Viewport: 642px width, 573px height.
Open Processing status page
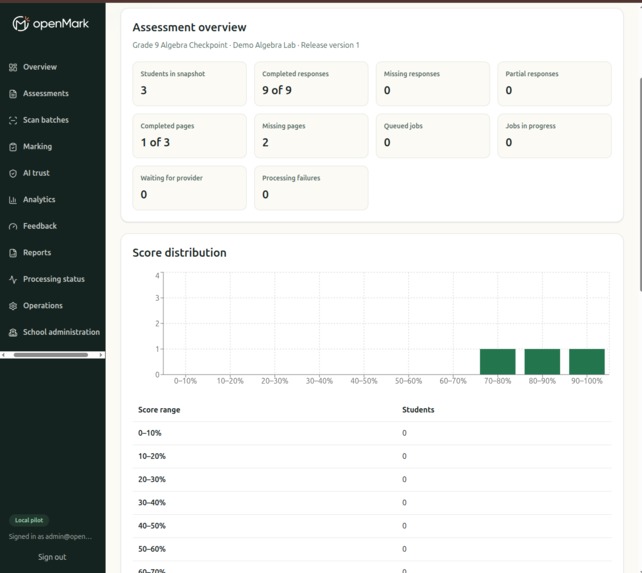[54, 279]
